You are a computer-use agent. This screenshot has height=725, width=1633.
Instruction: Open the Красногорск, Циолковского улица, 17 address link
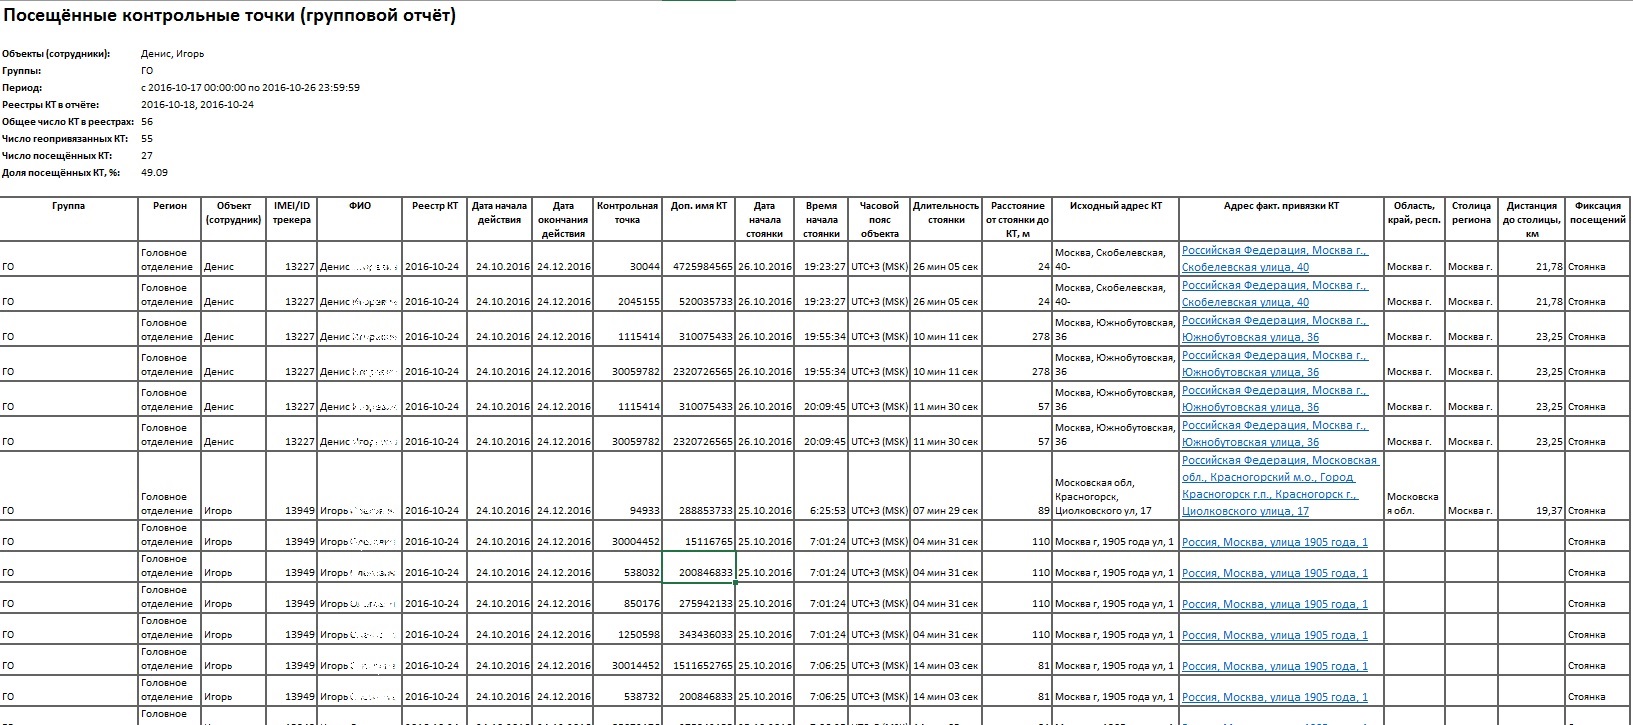pos(1279,486)
